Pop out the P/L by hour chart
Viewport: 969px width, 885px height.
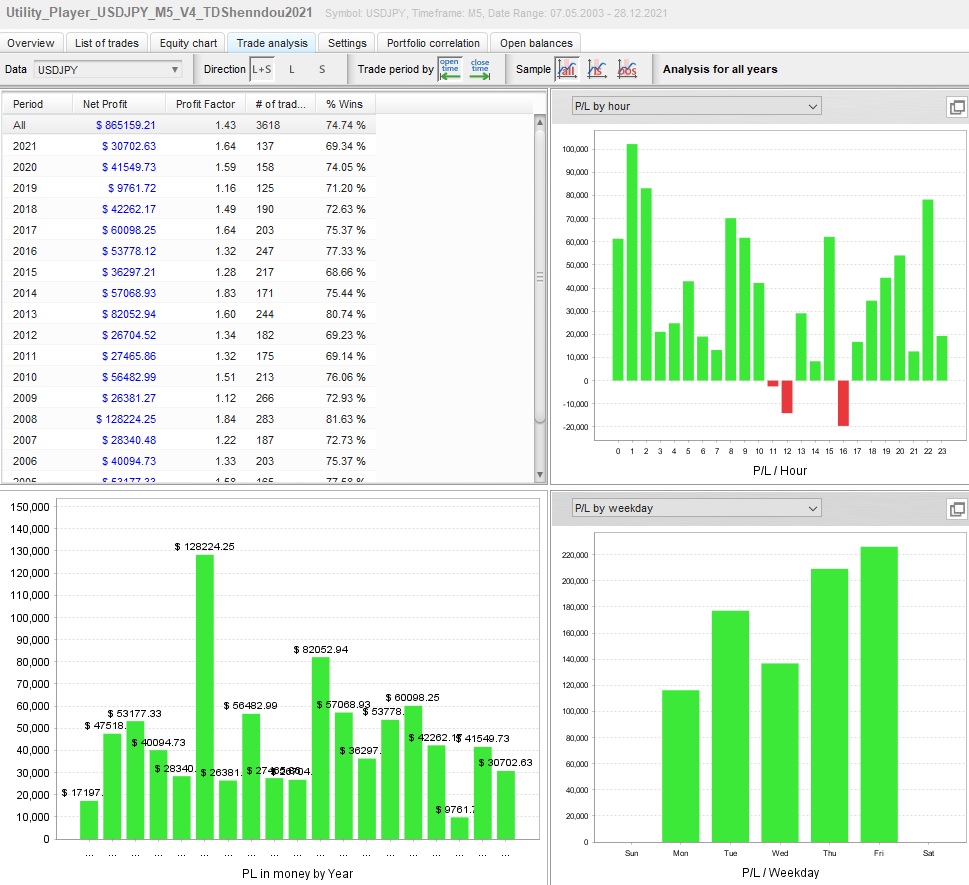[x=956, y=107]
